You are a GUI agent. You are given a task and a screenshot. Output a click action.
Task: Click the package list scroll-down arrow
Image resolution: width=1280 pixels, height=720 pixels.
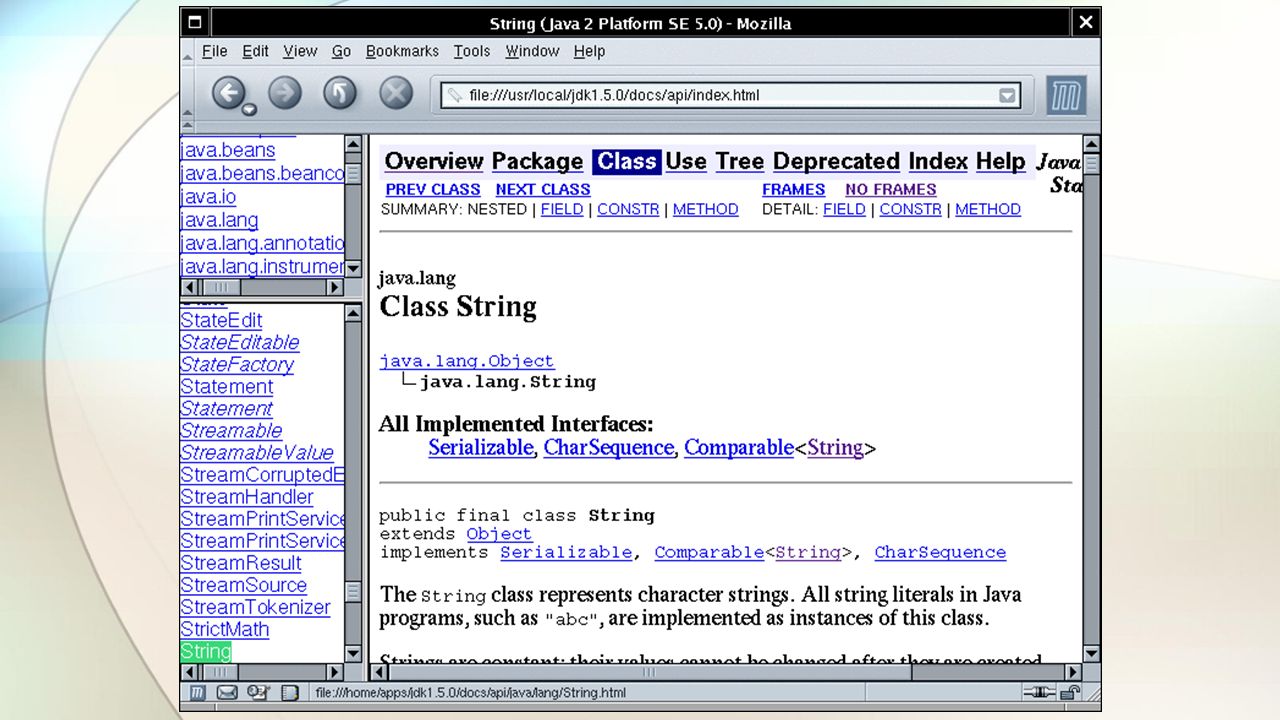pos(353,267)
